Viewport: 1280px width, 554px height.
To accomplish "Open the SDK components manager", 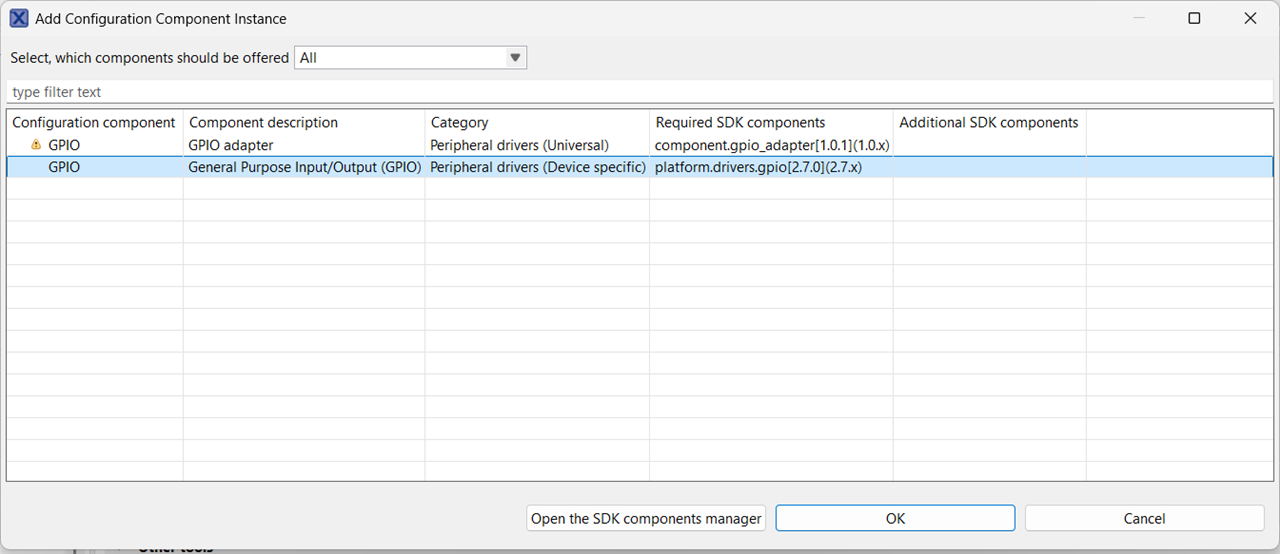I will click(646, 518).
